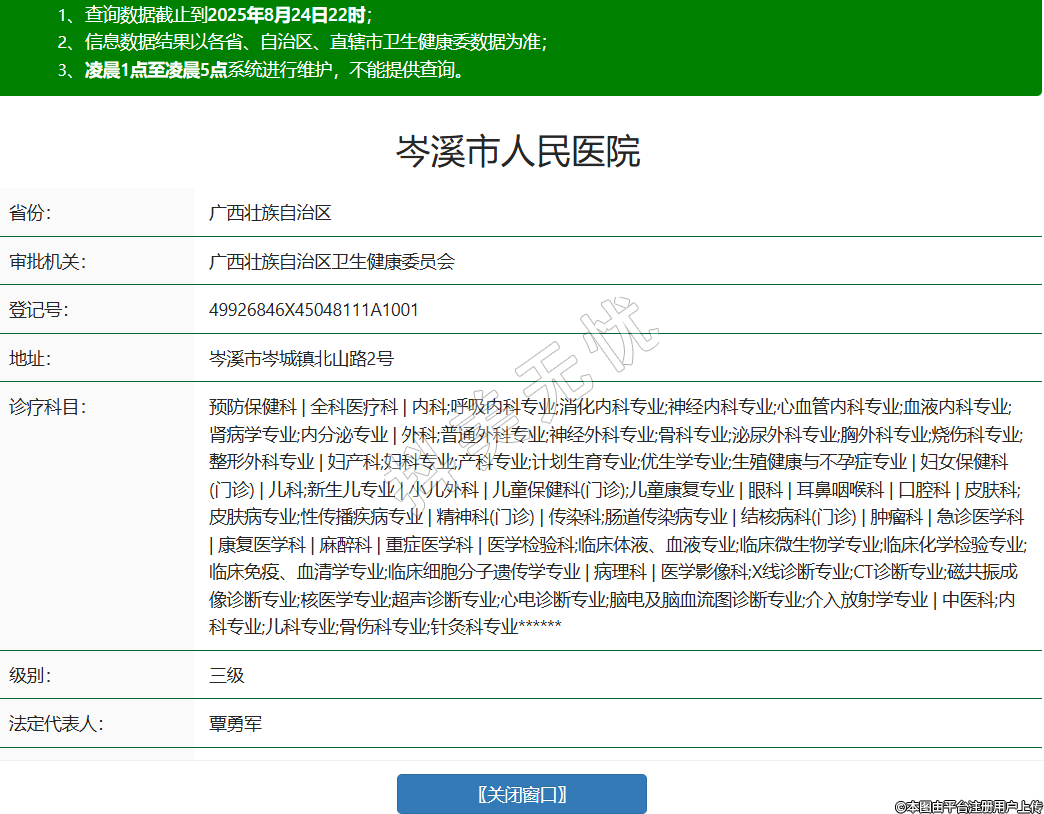Click the province value 广西壮族自治区
Viewport: 1044px width, 814px height.
pos(270,213)
